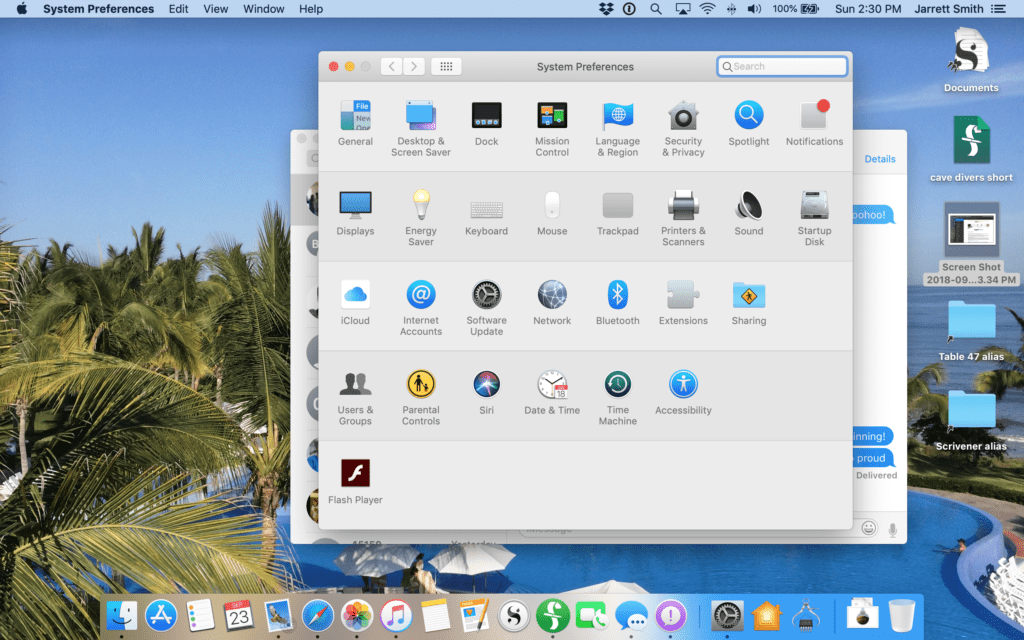
Task: Open the General preferences pane
Action: coord(355,123)
